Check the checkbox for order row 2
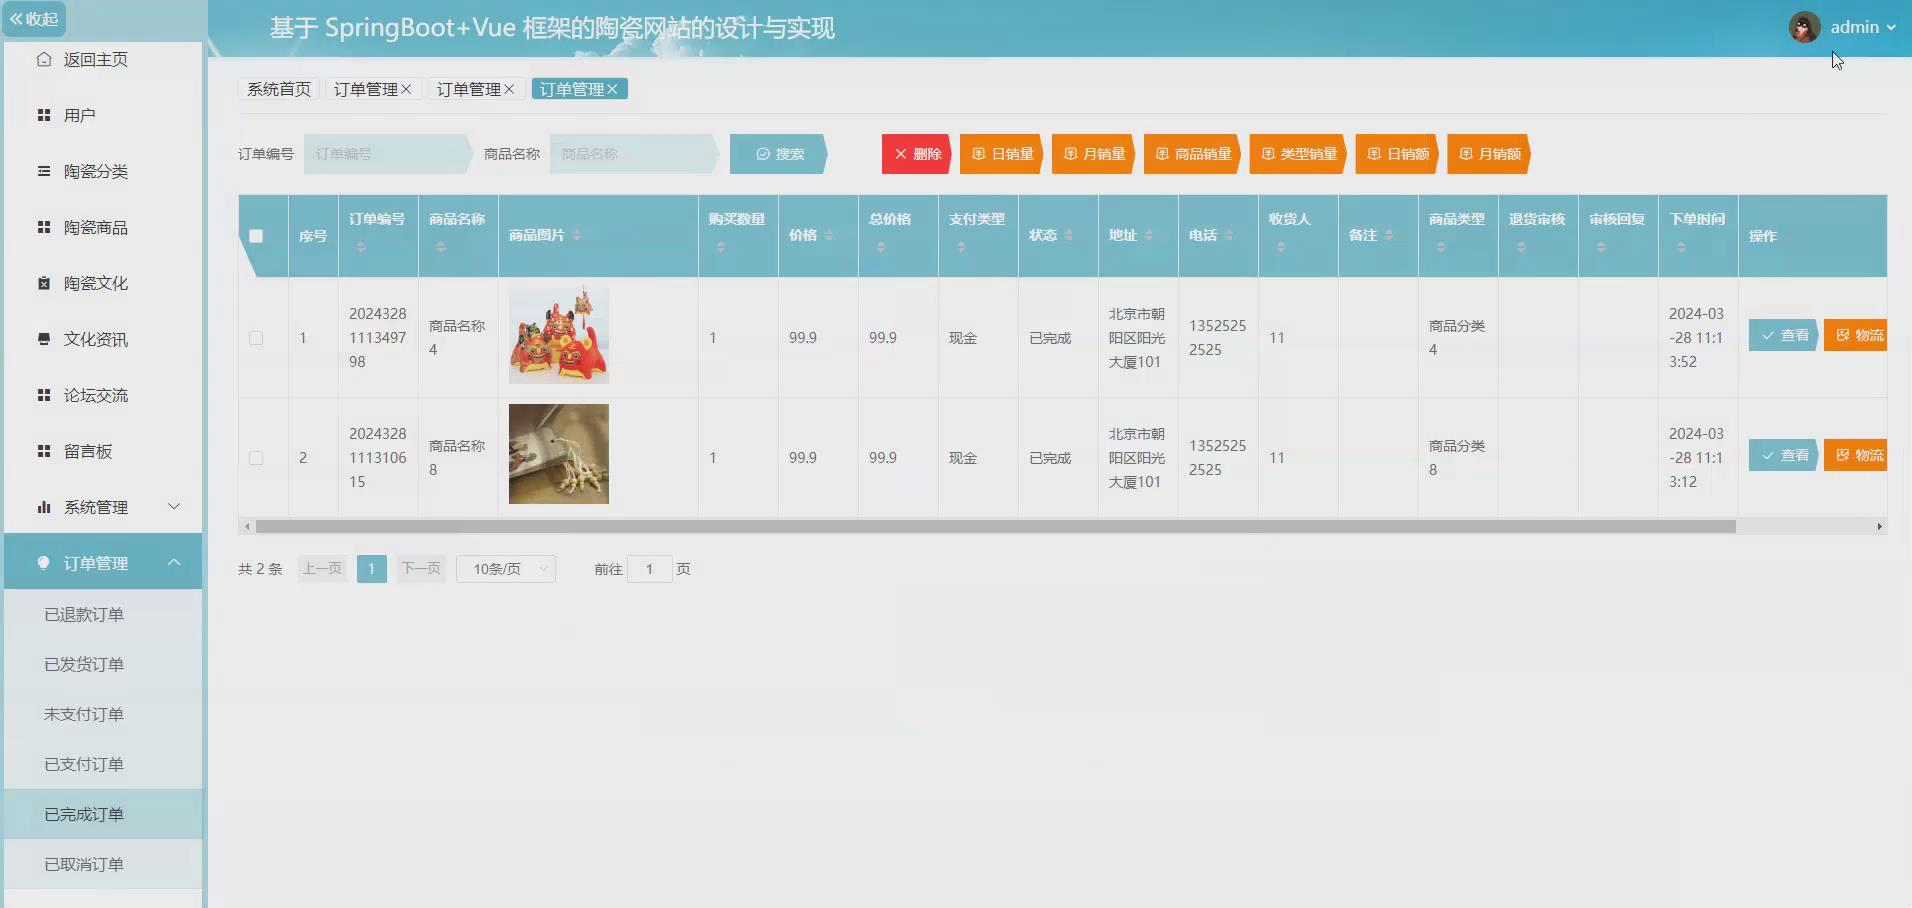This screenshot has width=1912, height=908. (x=256, y=458)
